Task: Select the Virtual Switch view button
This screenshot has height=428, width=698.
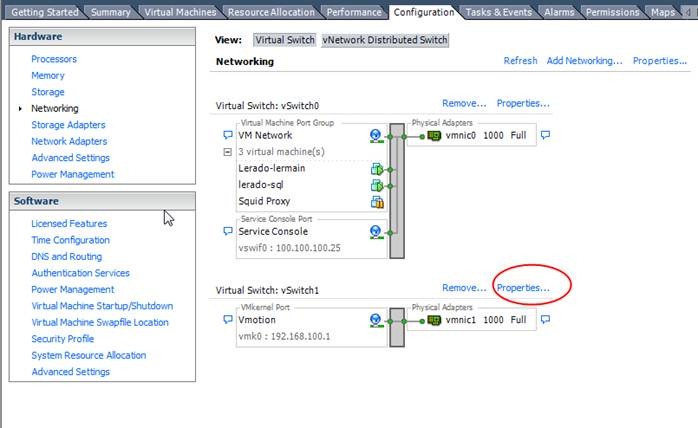Action: (285, 40)
